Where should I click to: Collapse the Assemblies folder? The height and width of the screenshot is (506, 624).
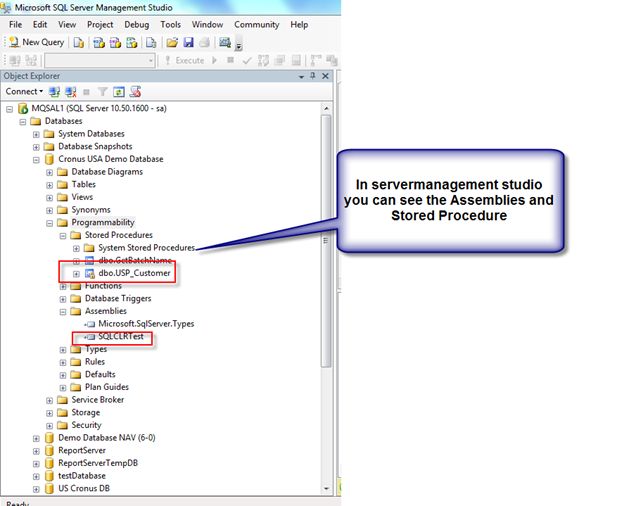(x=63, y=312)
